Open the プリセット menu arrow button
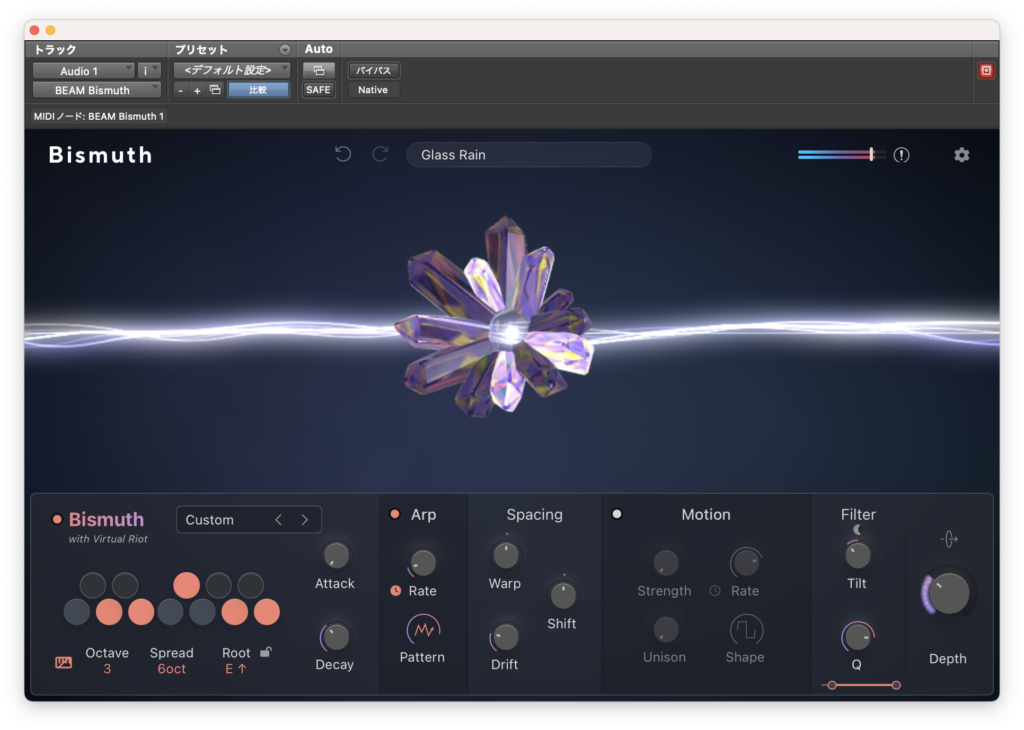 (x=285, y=50)
